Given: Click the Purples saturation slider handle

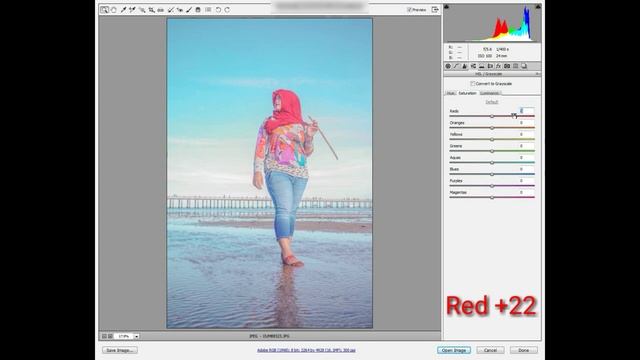Looking at the screenshot, I should coord(492,186).
